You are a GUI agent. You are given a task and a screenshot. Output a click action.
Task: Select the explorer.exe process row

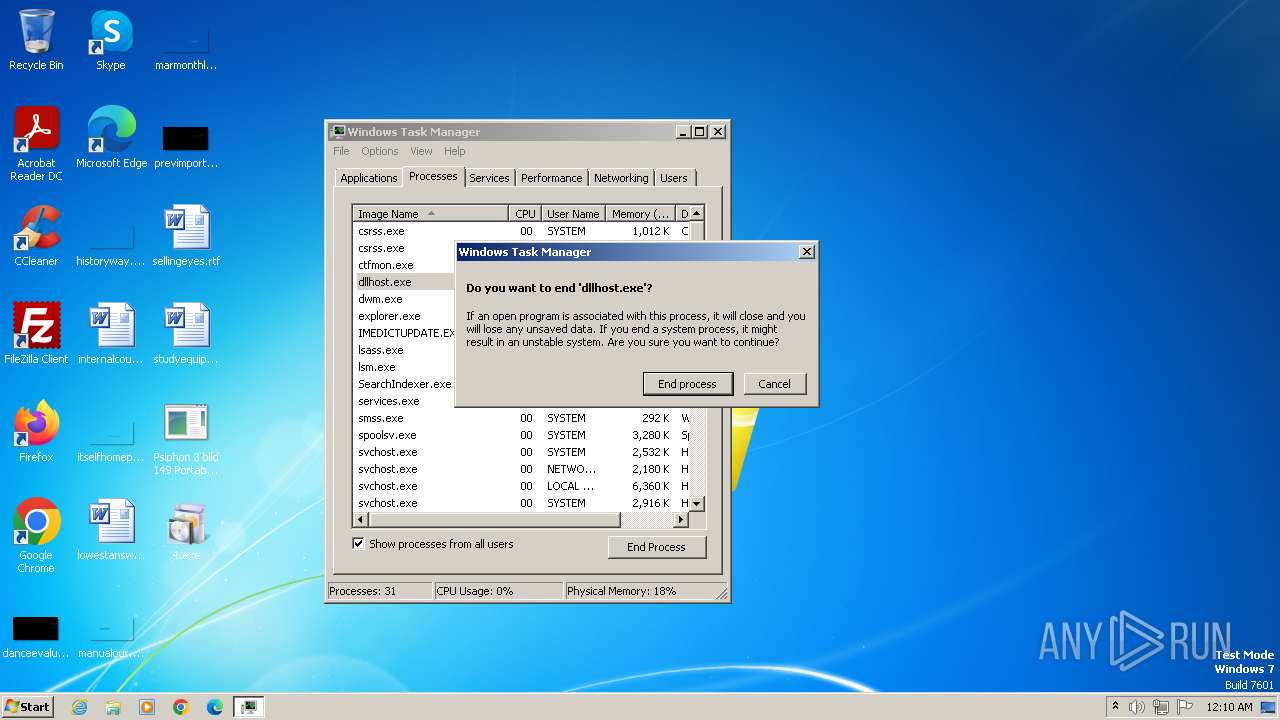[405, 316]
